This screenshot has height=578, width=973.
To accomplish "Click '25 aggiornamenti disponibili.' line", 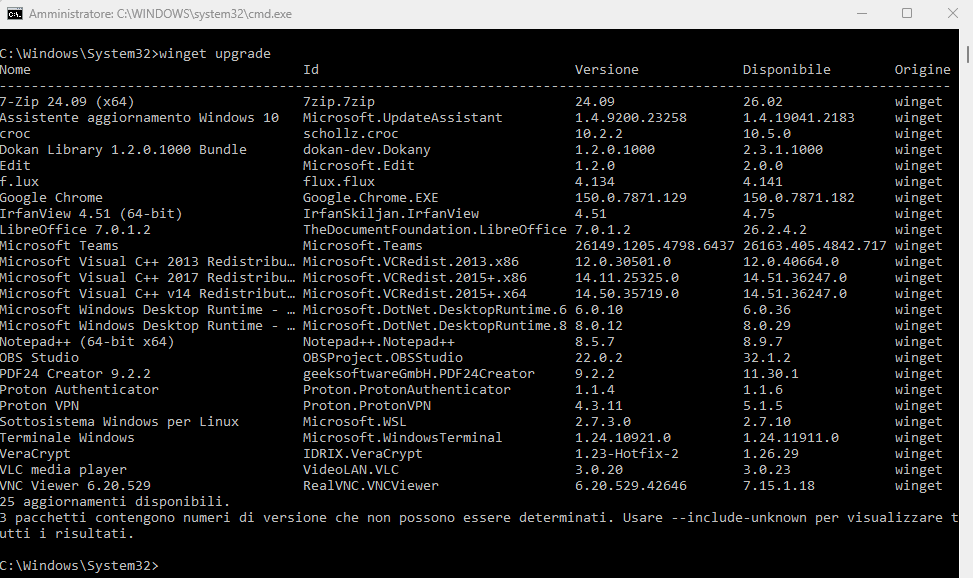I will click(115, 502).
